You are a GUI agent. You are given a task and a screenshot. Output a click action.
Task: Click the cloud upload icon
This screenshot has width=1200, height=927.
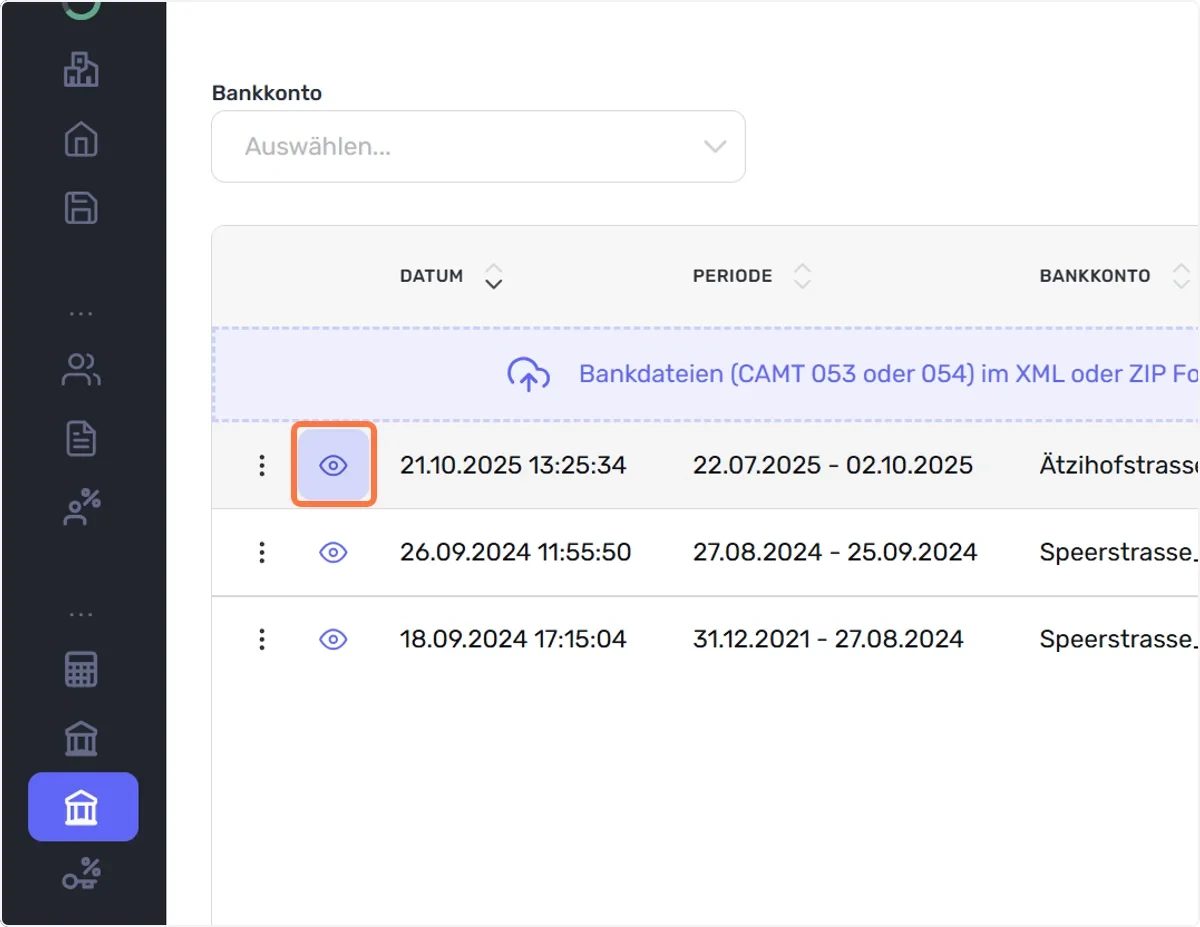(x=528, y=374)
